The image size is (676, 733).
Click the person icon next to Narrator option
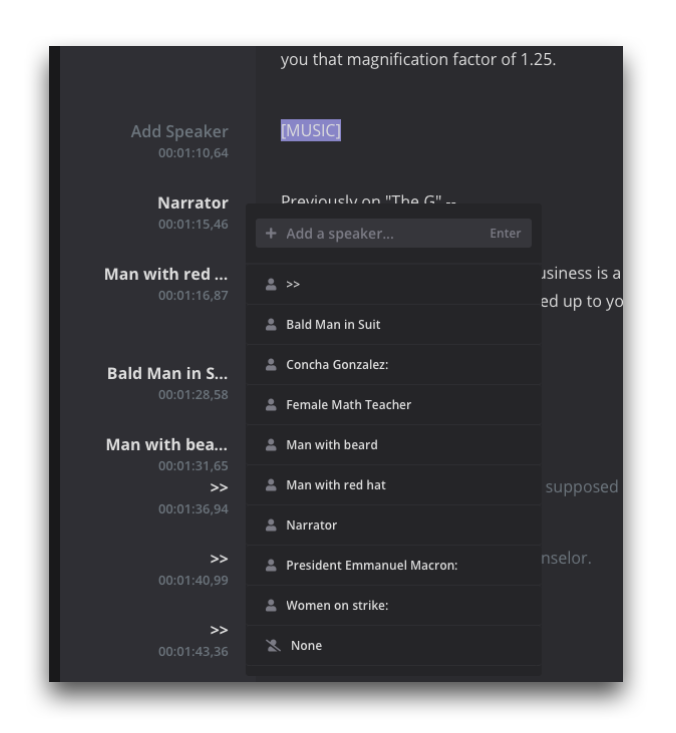tap(271, 525)
